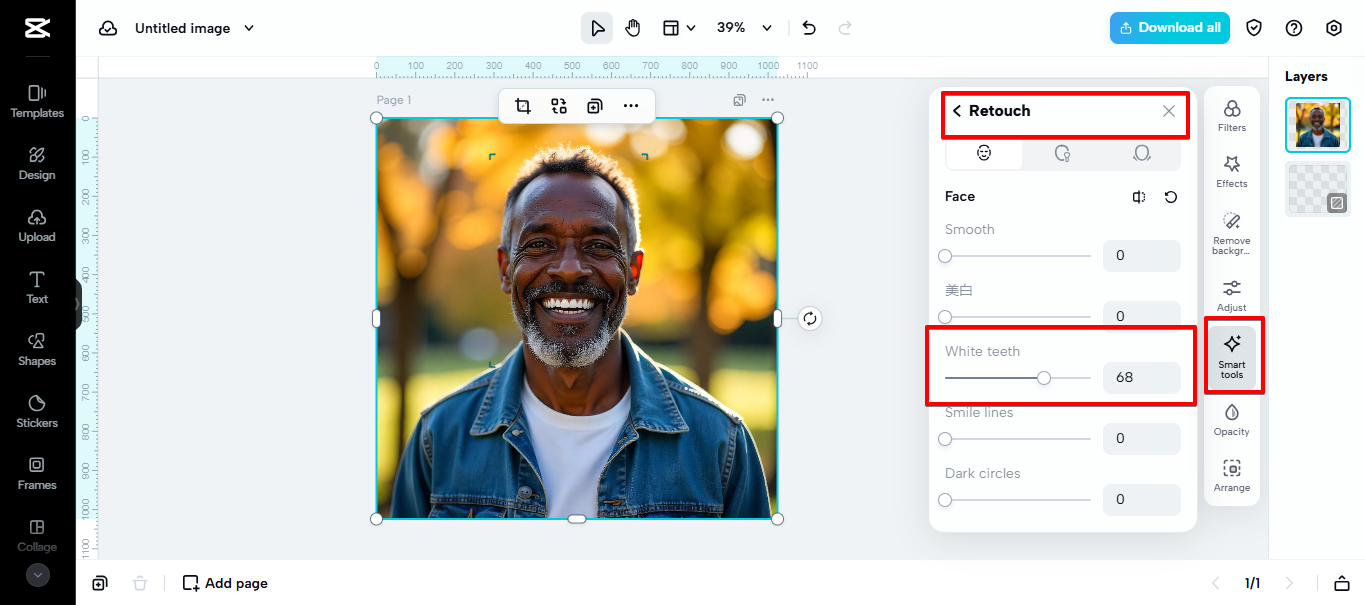The width and height of the screenshot is (1365, 605).
Task: Open the Effects panel
Action: click(x=1232, y=171)
